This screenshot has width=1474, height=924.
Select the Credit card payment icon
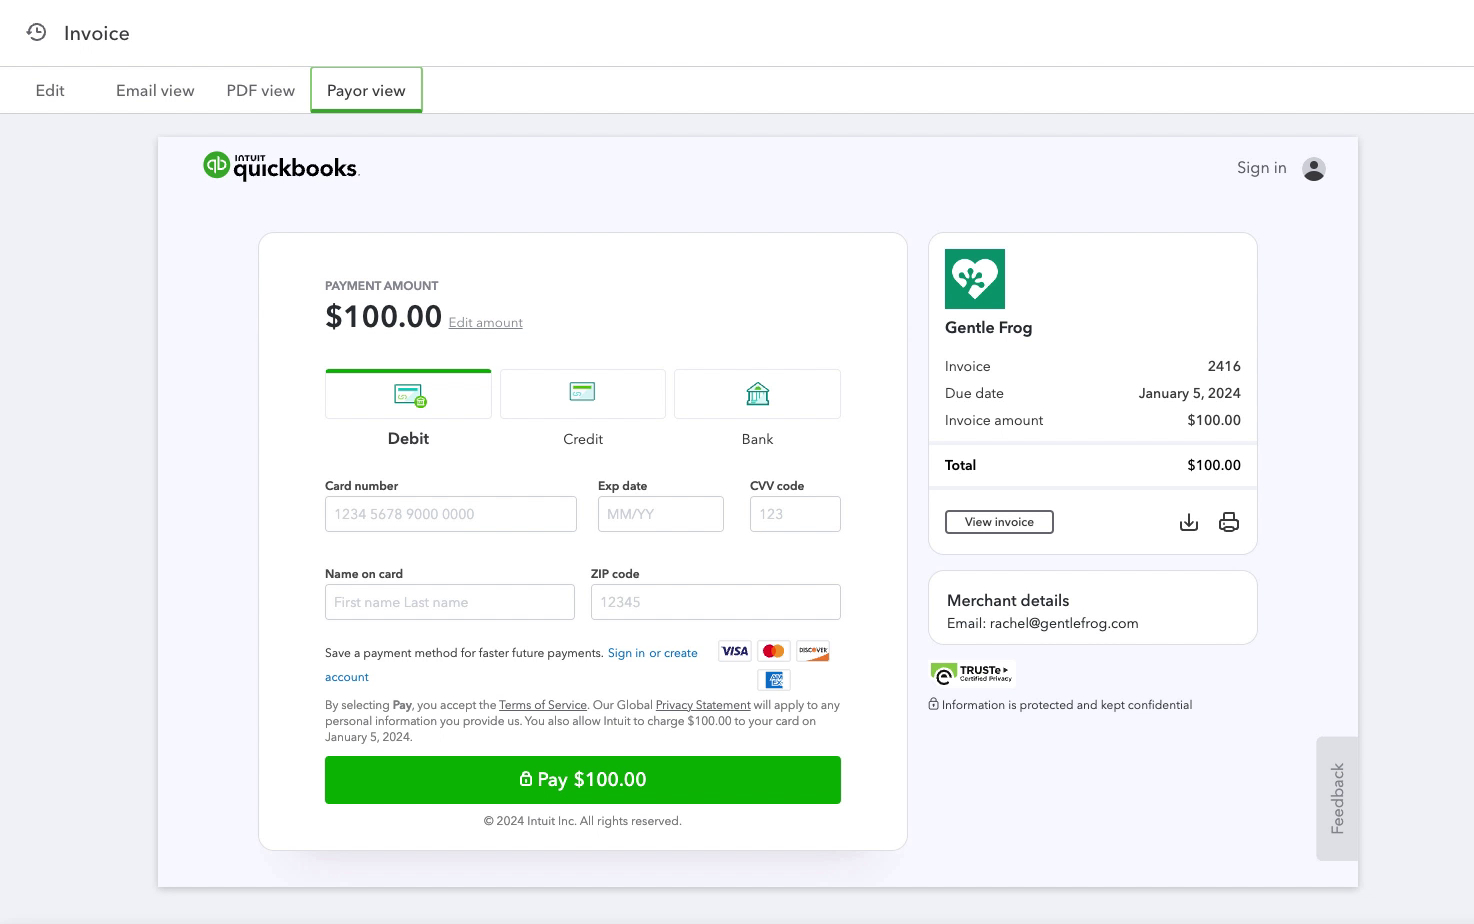[x=583, y=391]
